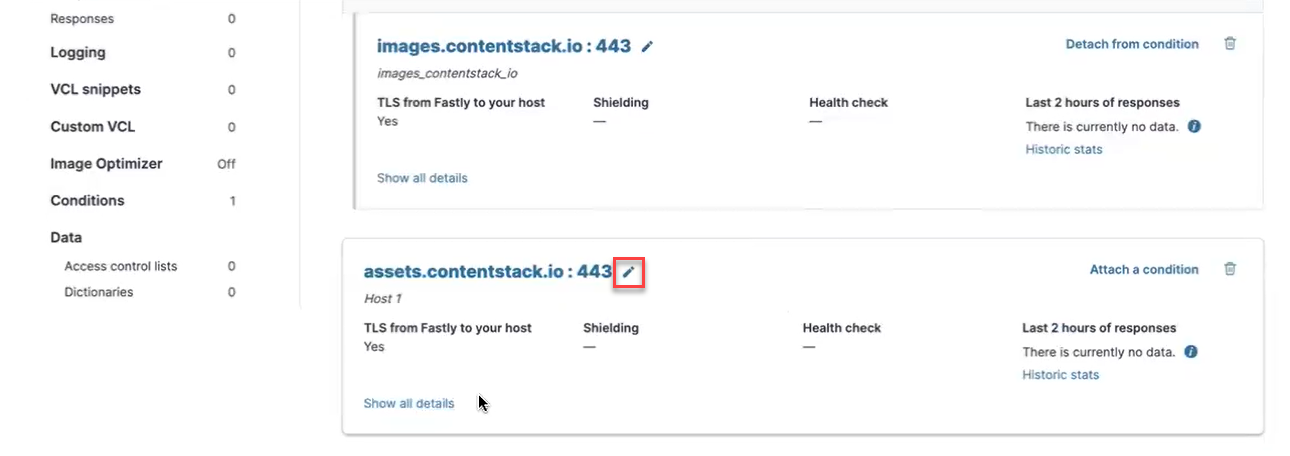Delete the images.contentstack.io host via trash icon
The width and height of the screenshot is (1290, 456).
[x=1230, y=44]
